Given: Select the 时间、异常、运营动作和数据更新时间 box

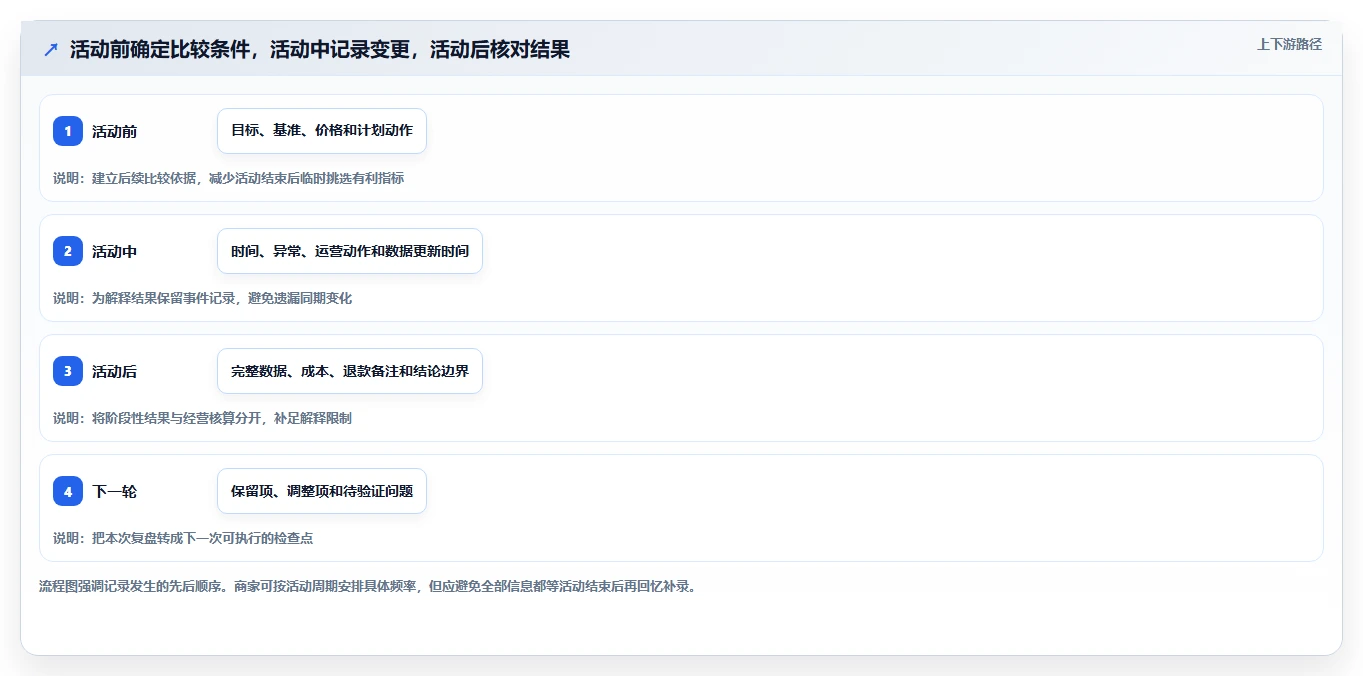Looking at the screenshot, I should [350, 251].
